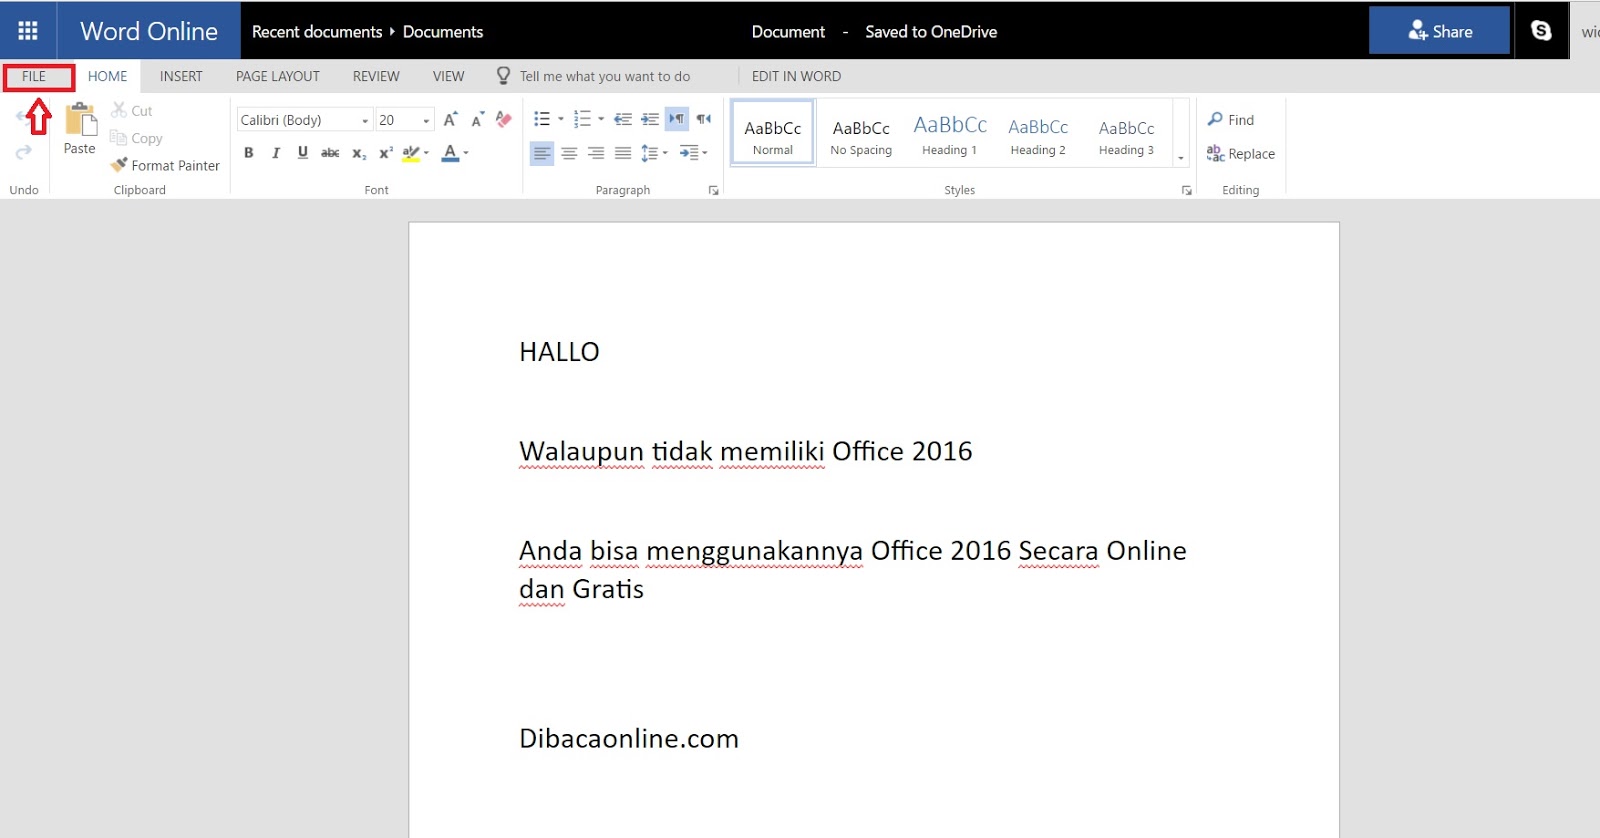This screenshot has width=1600, height=838.
Task: Go to Recent documents breadcrumb
Action: click(317, 32)
